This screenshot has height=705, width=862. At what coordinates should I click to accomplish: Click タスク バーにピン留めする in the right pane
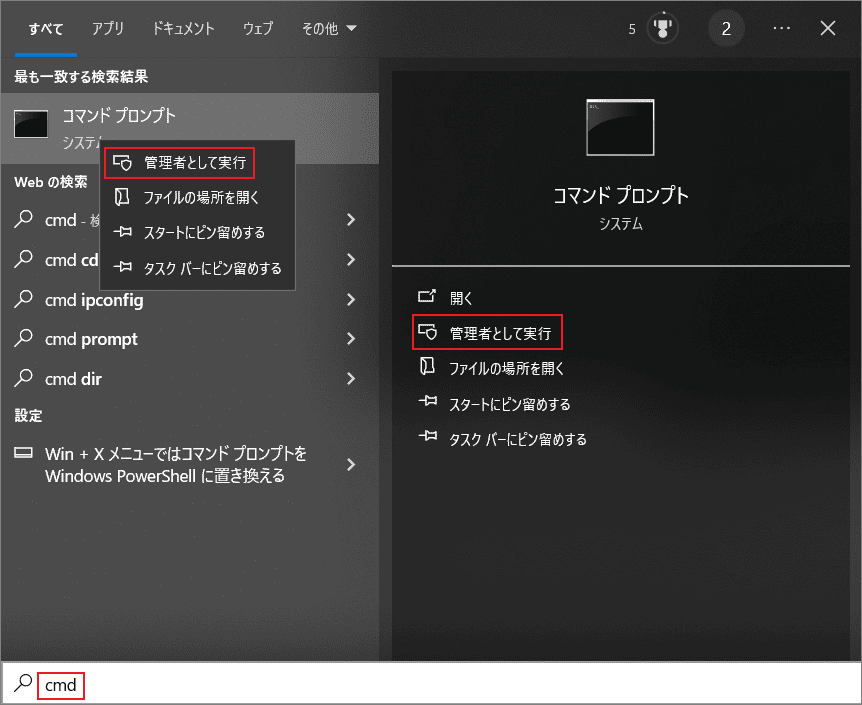518,439
